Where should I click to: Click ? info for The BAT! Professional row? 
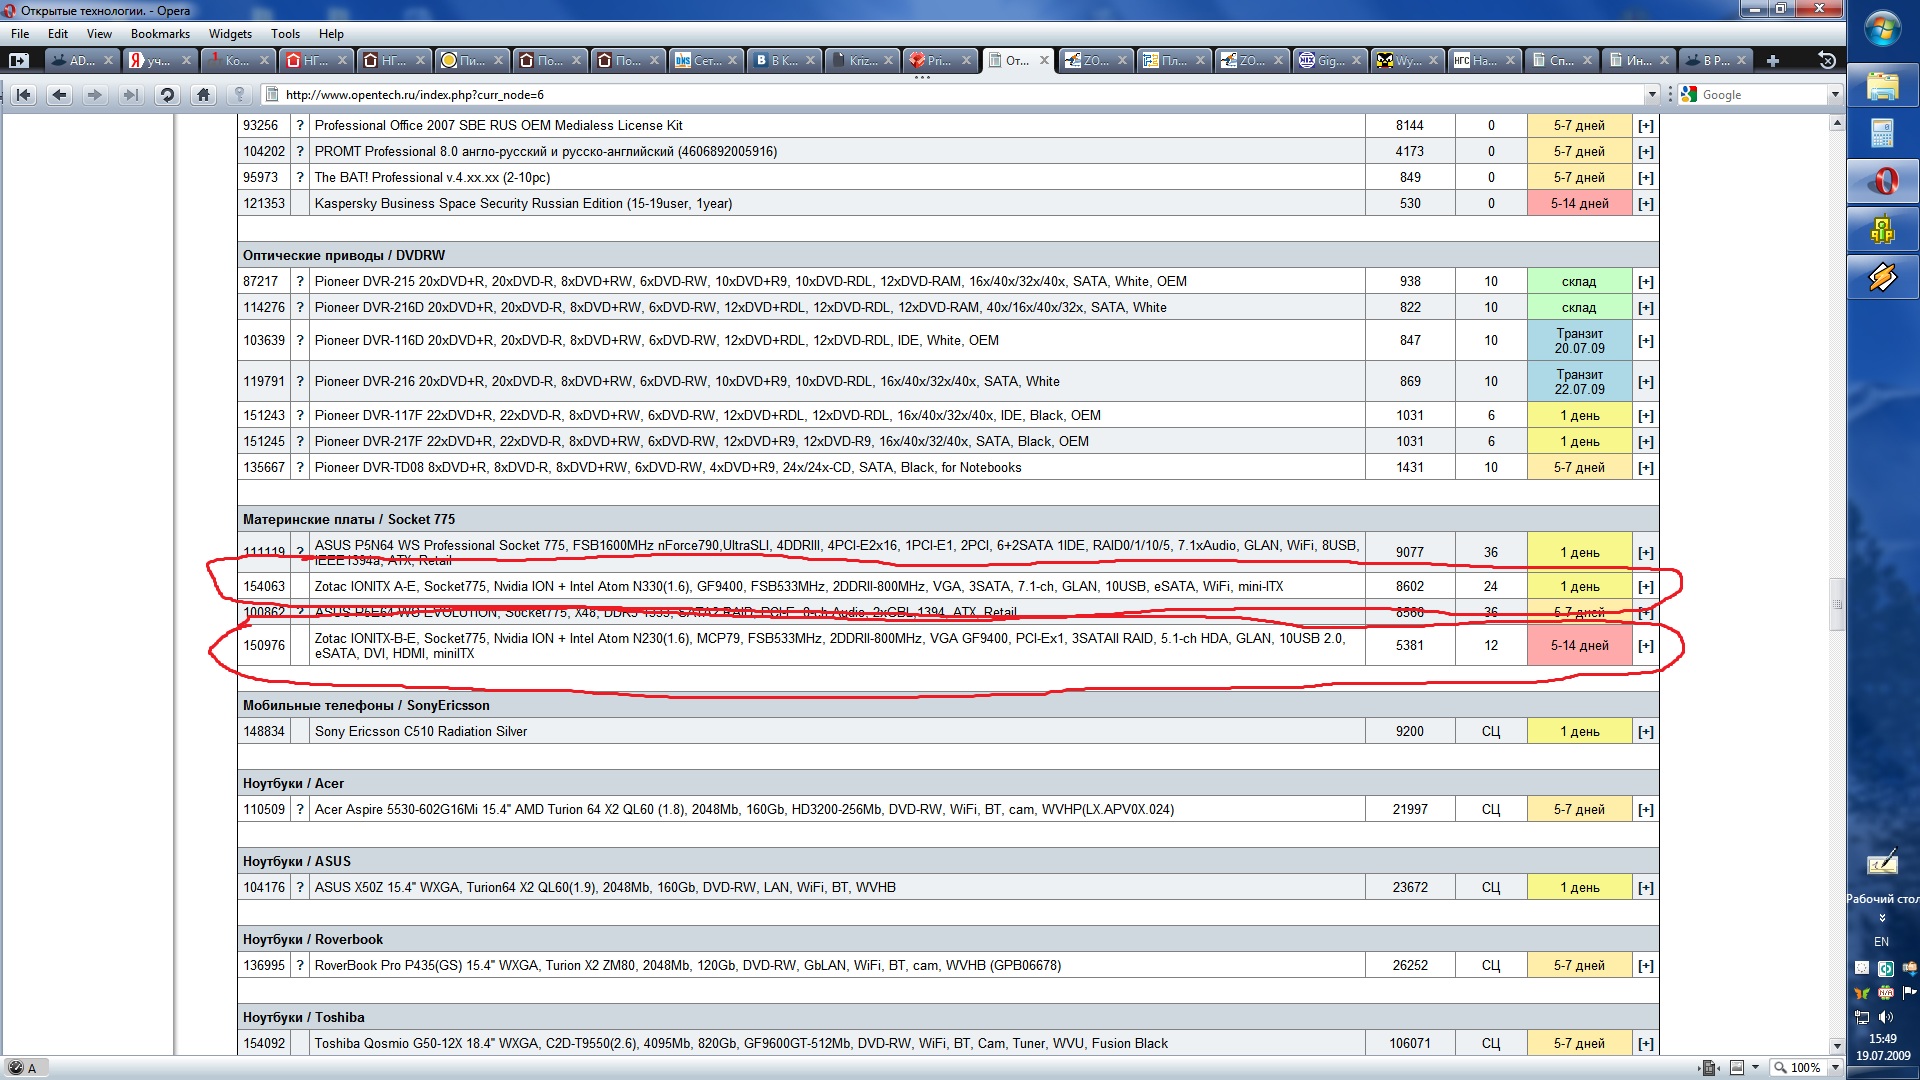point(300,178)
